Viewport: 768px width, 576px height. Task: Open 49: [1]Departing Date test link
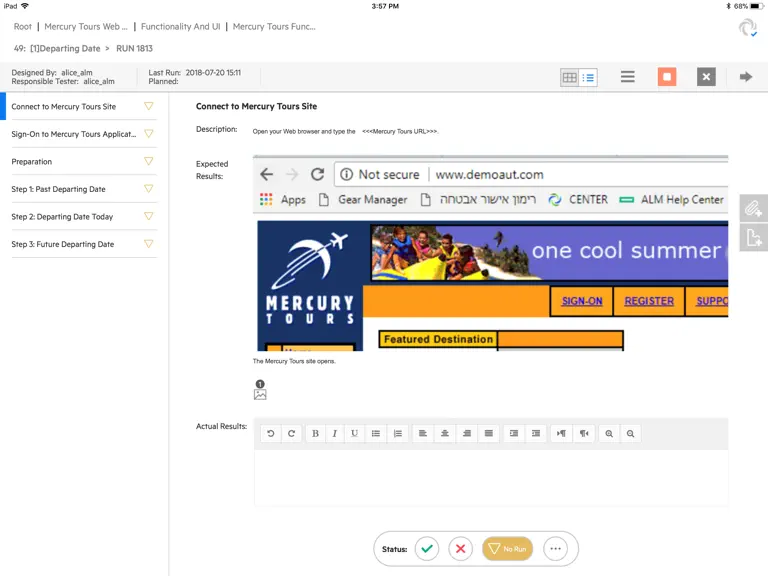(57, 48)
